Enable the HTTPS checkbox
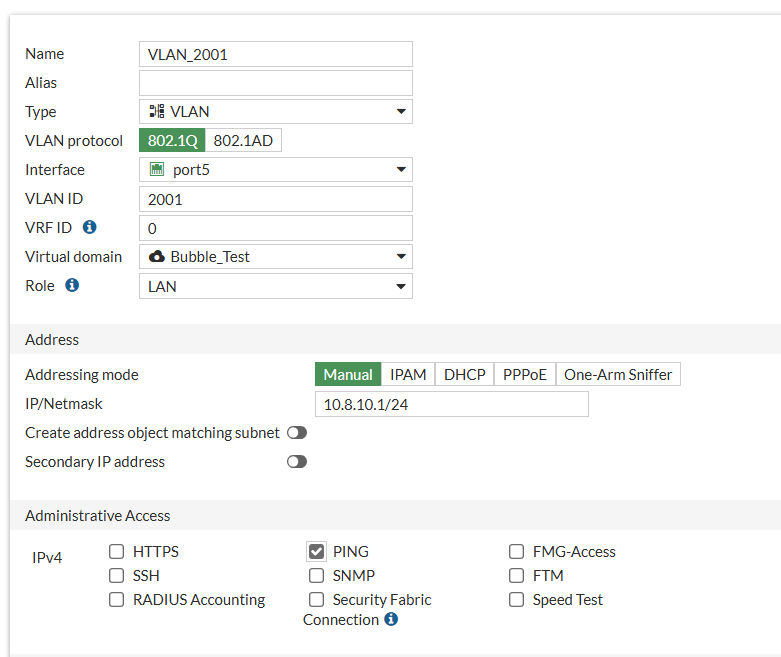The width and height of the screenshot is (781, 657). tap(117, 551)
